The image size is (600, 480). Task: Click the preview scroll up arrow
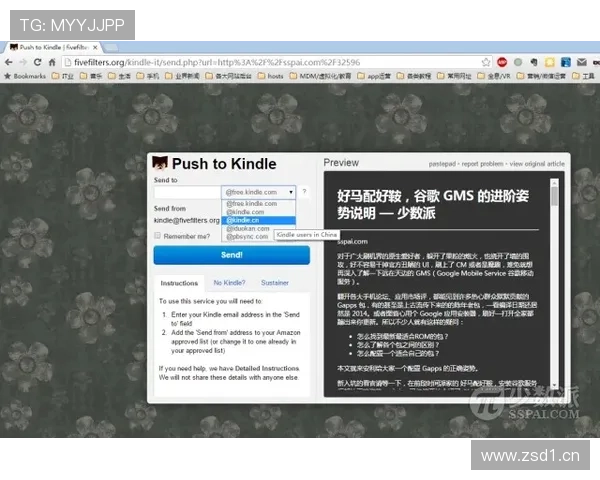554,182
